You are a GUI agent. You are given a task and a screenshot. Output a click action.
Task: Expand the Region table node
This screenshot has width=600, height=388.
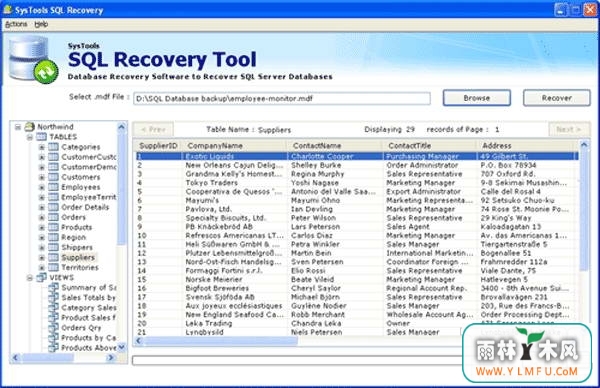[42, 237]
